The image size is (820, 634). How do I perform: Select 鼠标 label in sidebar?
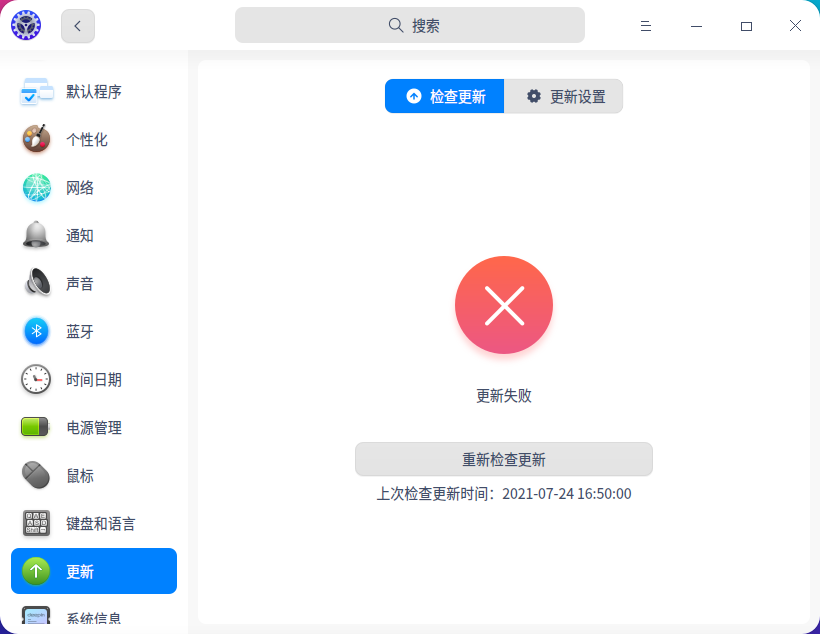click(79, 476)
